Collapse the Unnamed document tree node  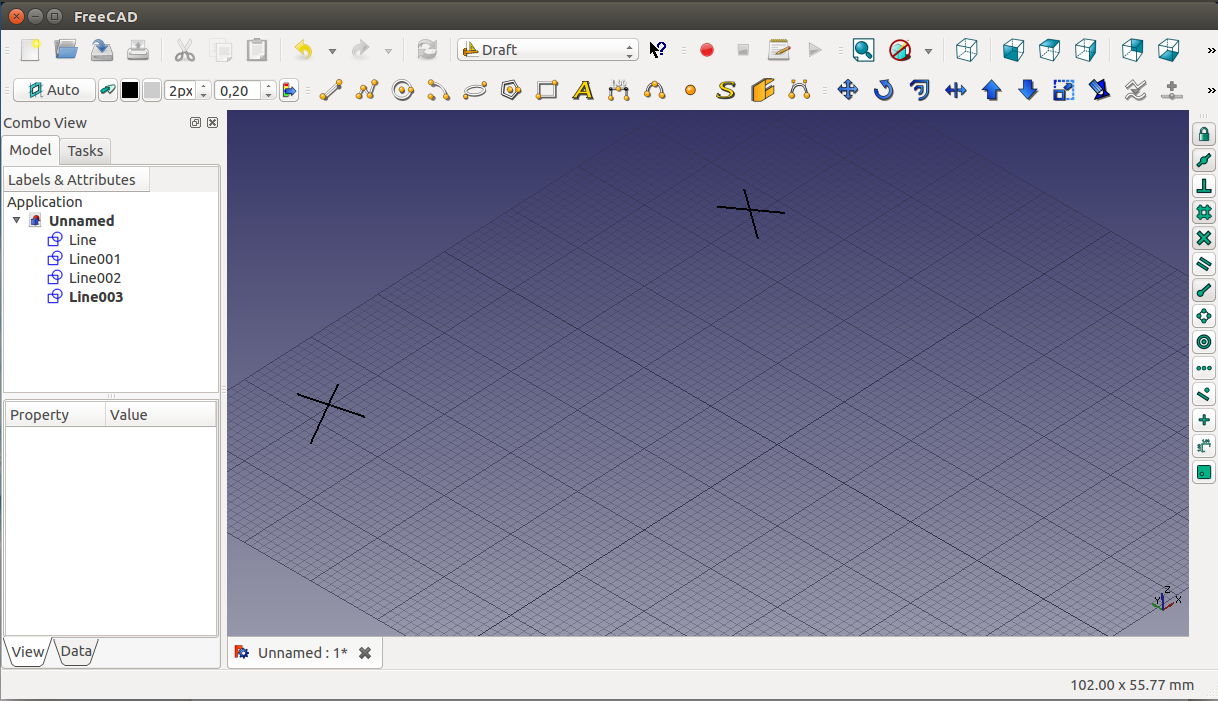16,221
